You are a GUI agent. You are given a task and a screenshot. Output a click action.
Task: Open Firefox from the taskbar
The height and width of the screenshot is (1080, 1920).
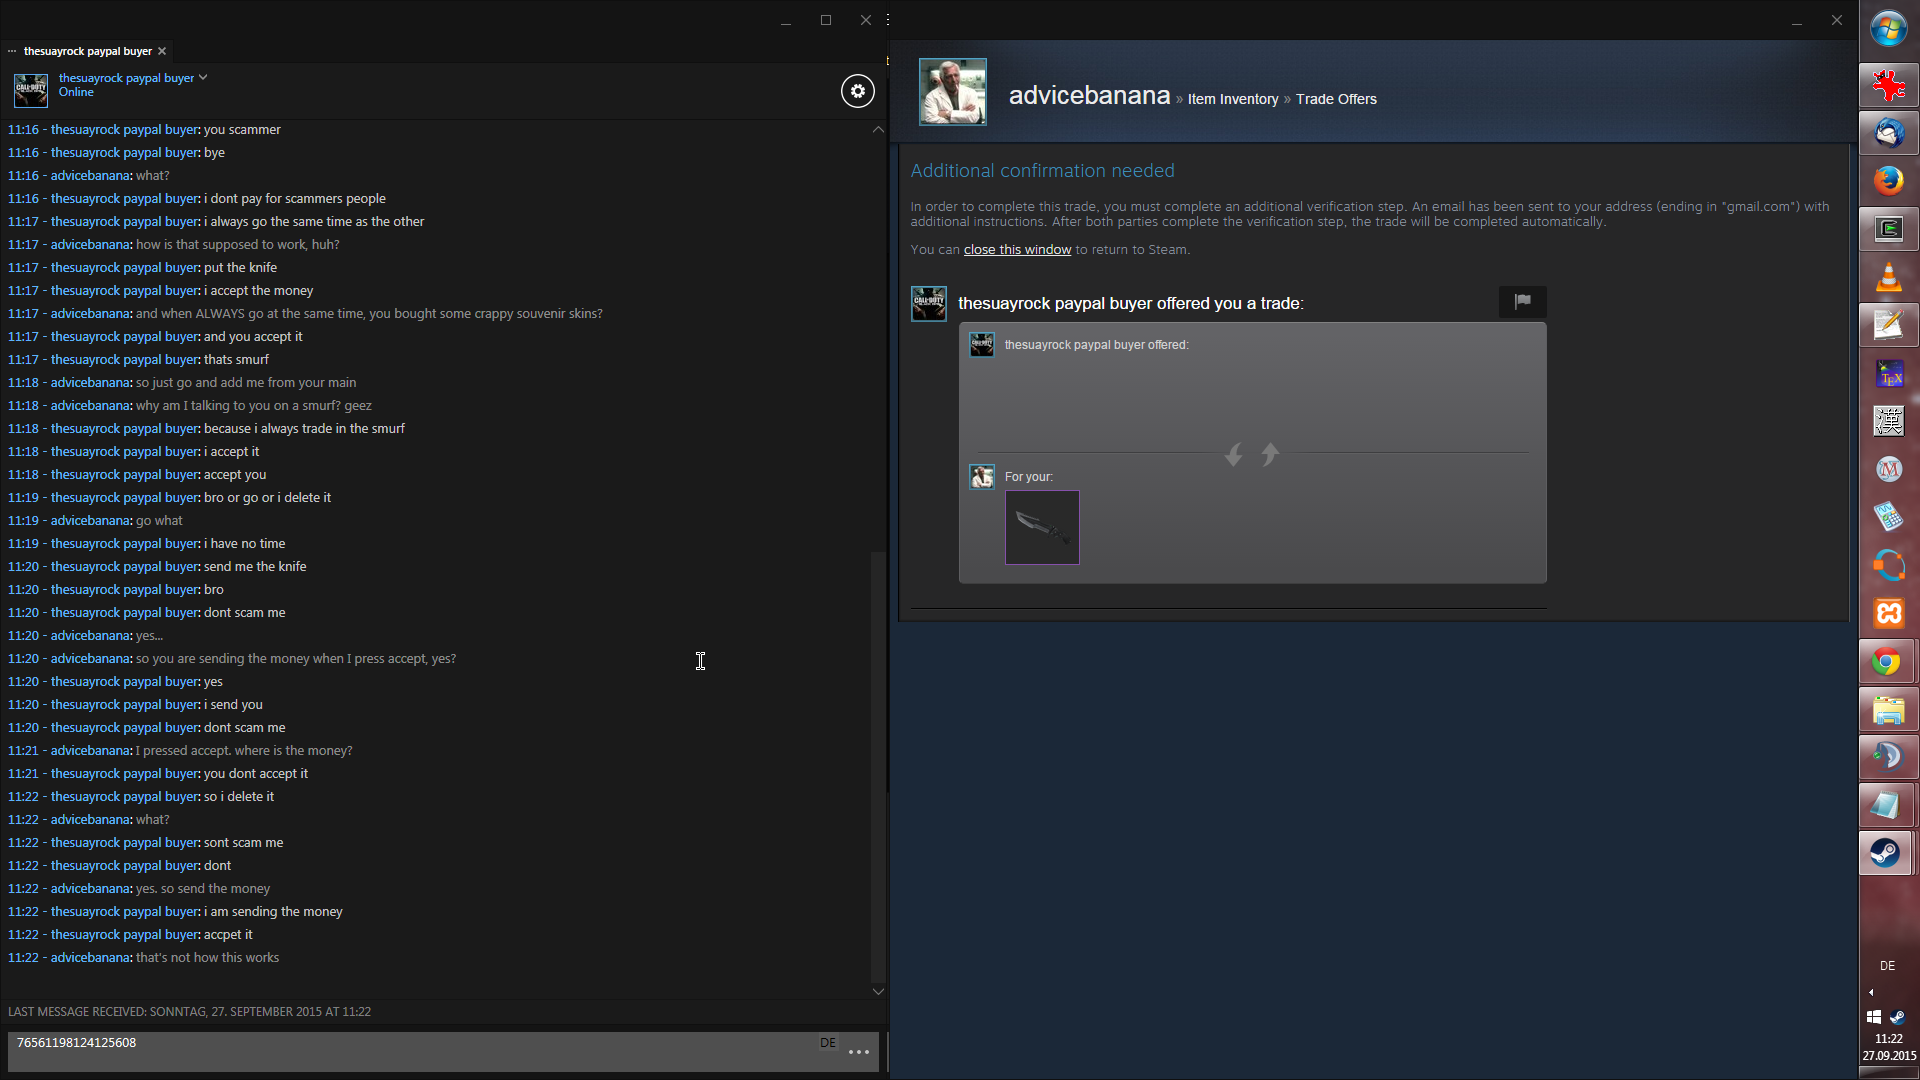(x=1888, y=181)
